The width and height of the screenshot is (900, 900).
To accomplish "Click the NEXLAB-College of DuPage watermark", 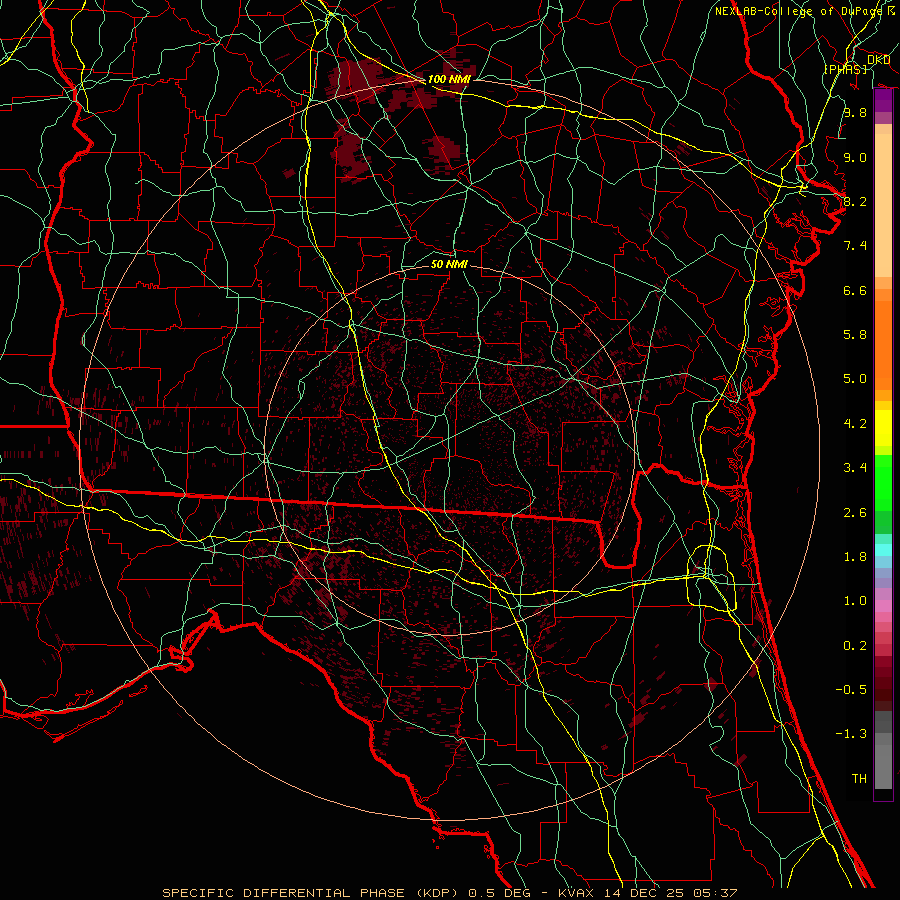I will click(804, 11).
